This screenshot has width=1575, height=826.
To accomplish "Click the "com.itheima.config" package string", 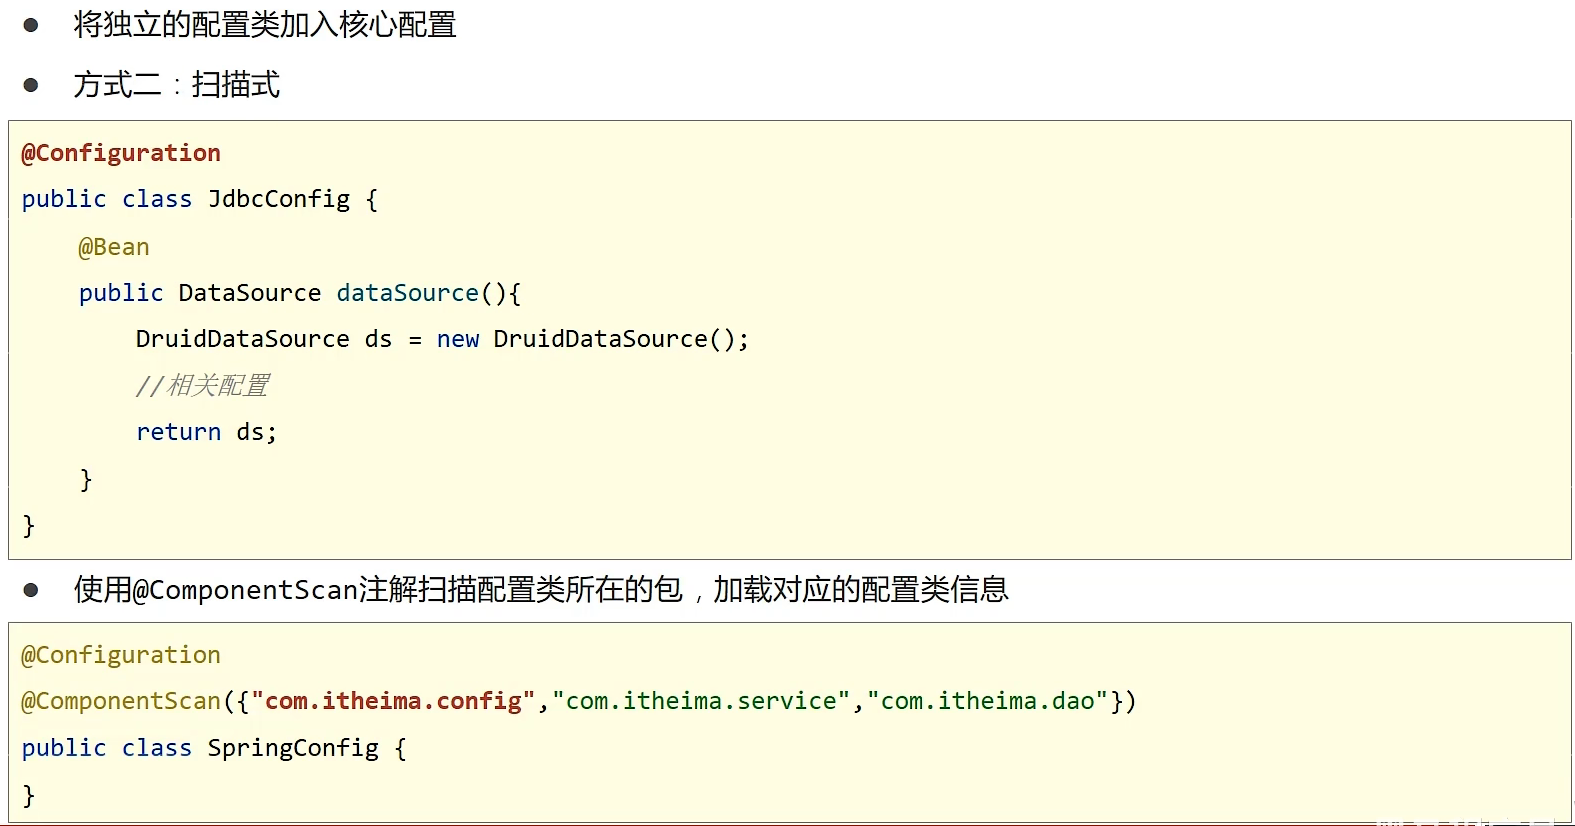I will [393, 701].
